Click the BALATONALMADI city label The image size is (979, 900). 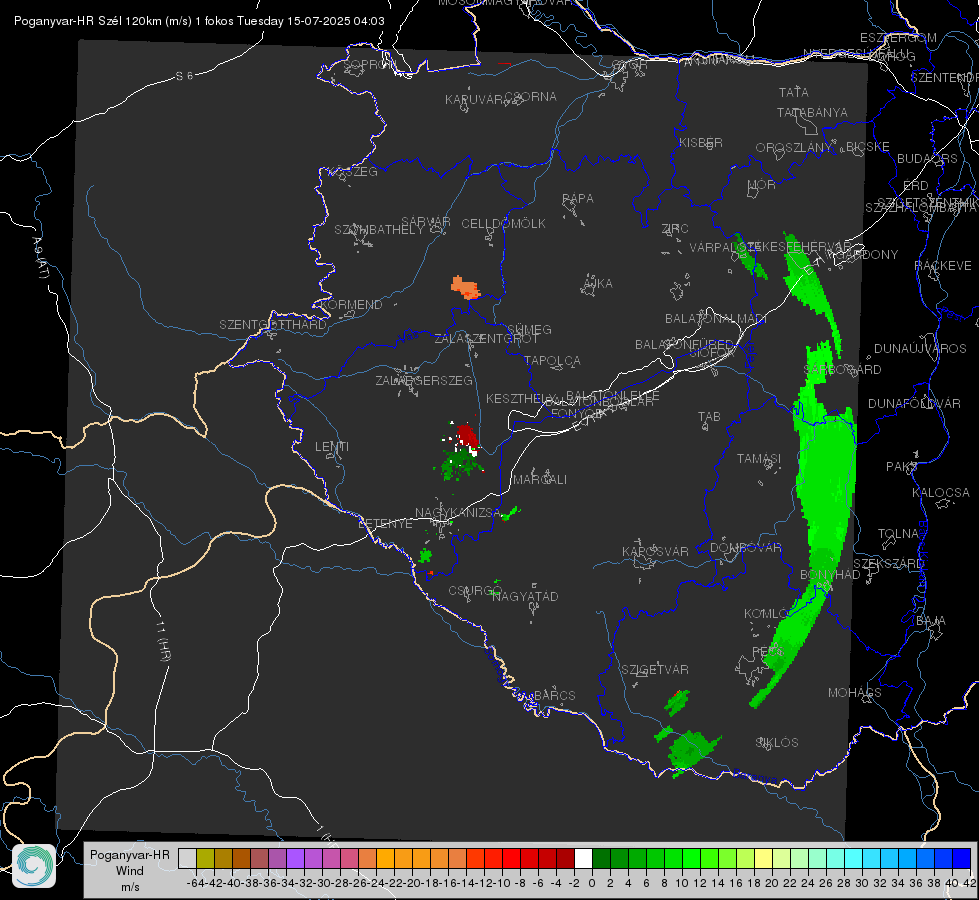click(x=716, y=319)
